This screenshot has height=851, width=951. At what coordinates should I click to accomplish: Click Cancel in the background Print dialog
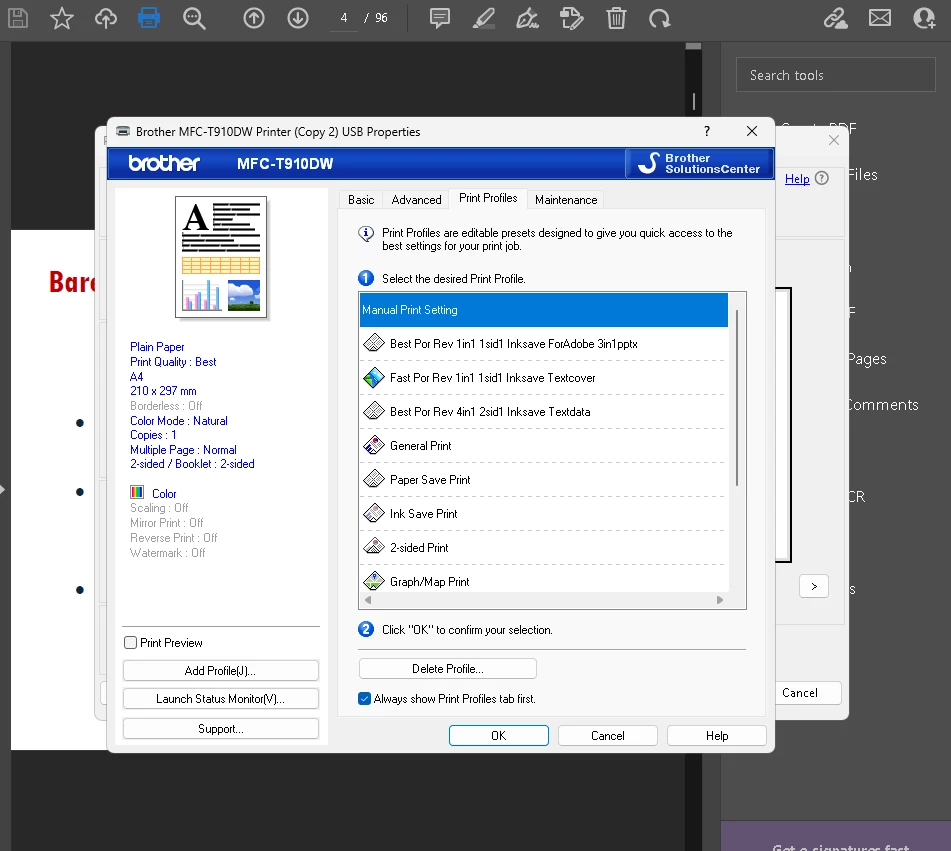[807, 693]
